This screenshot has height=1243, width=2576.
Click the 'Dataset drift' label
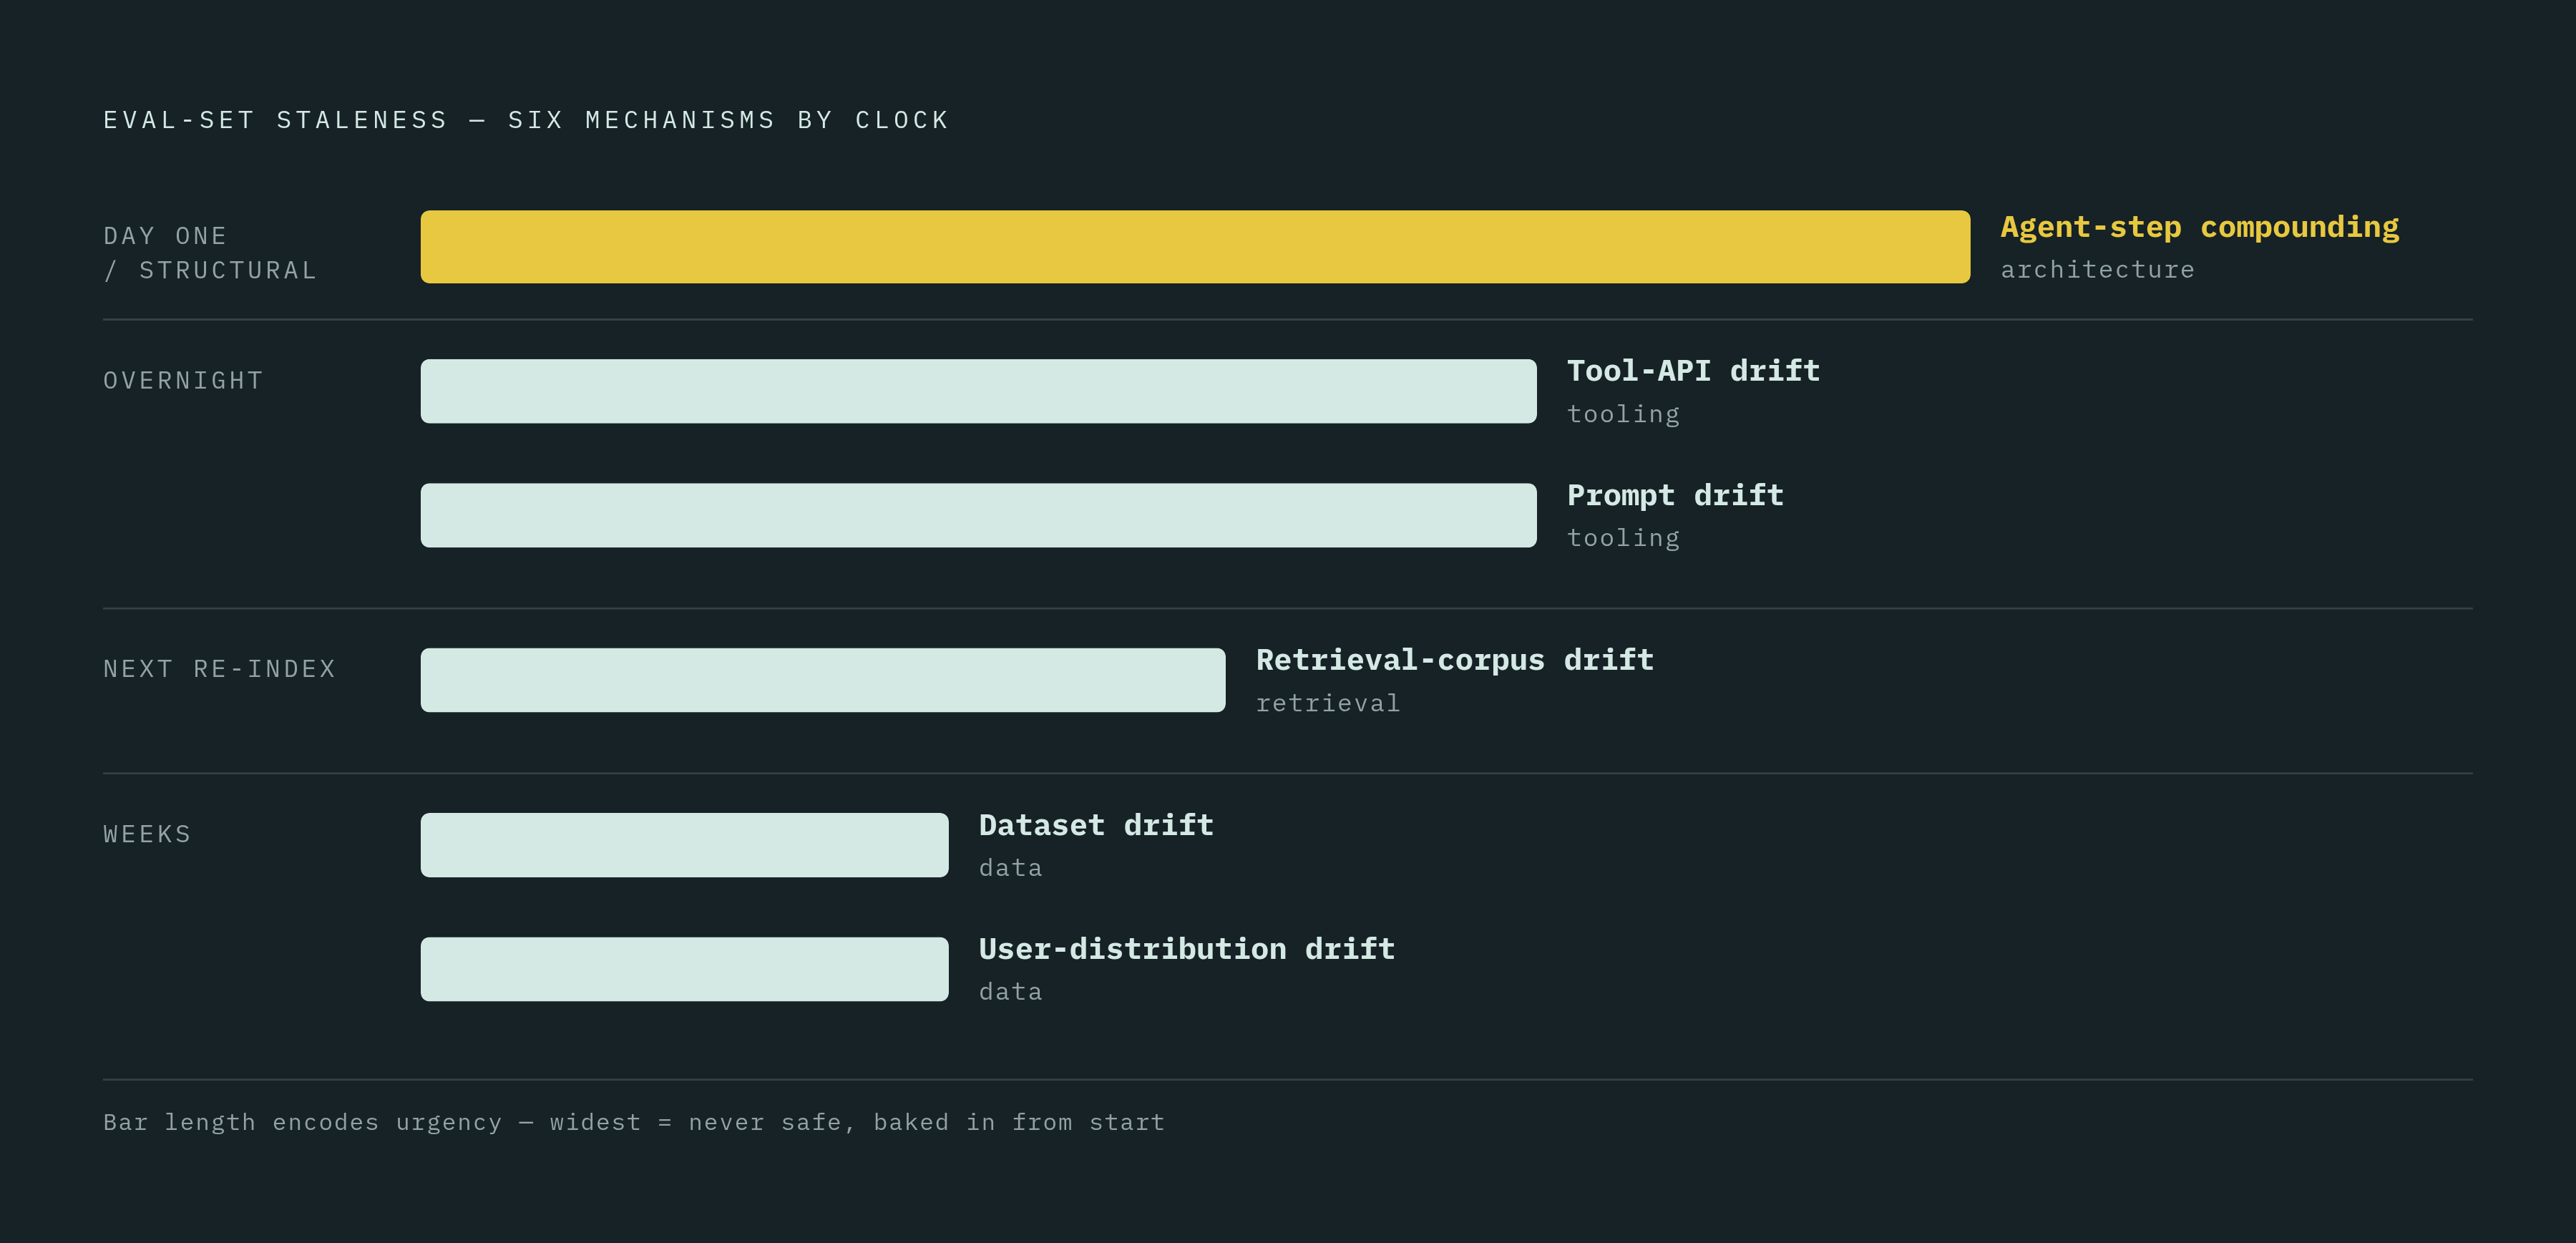tap(1096, 825)
